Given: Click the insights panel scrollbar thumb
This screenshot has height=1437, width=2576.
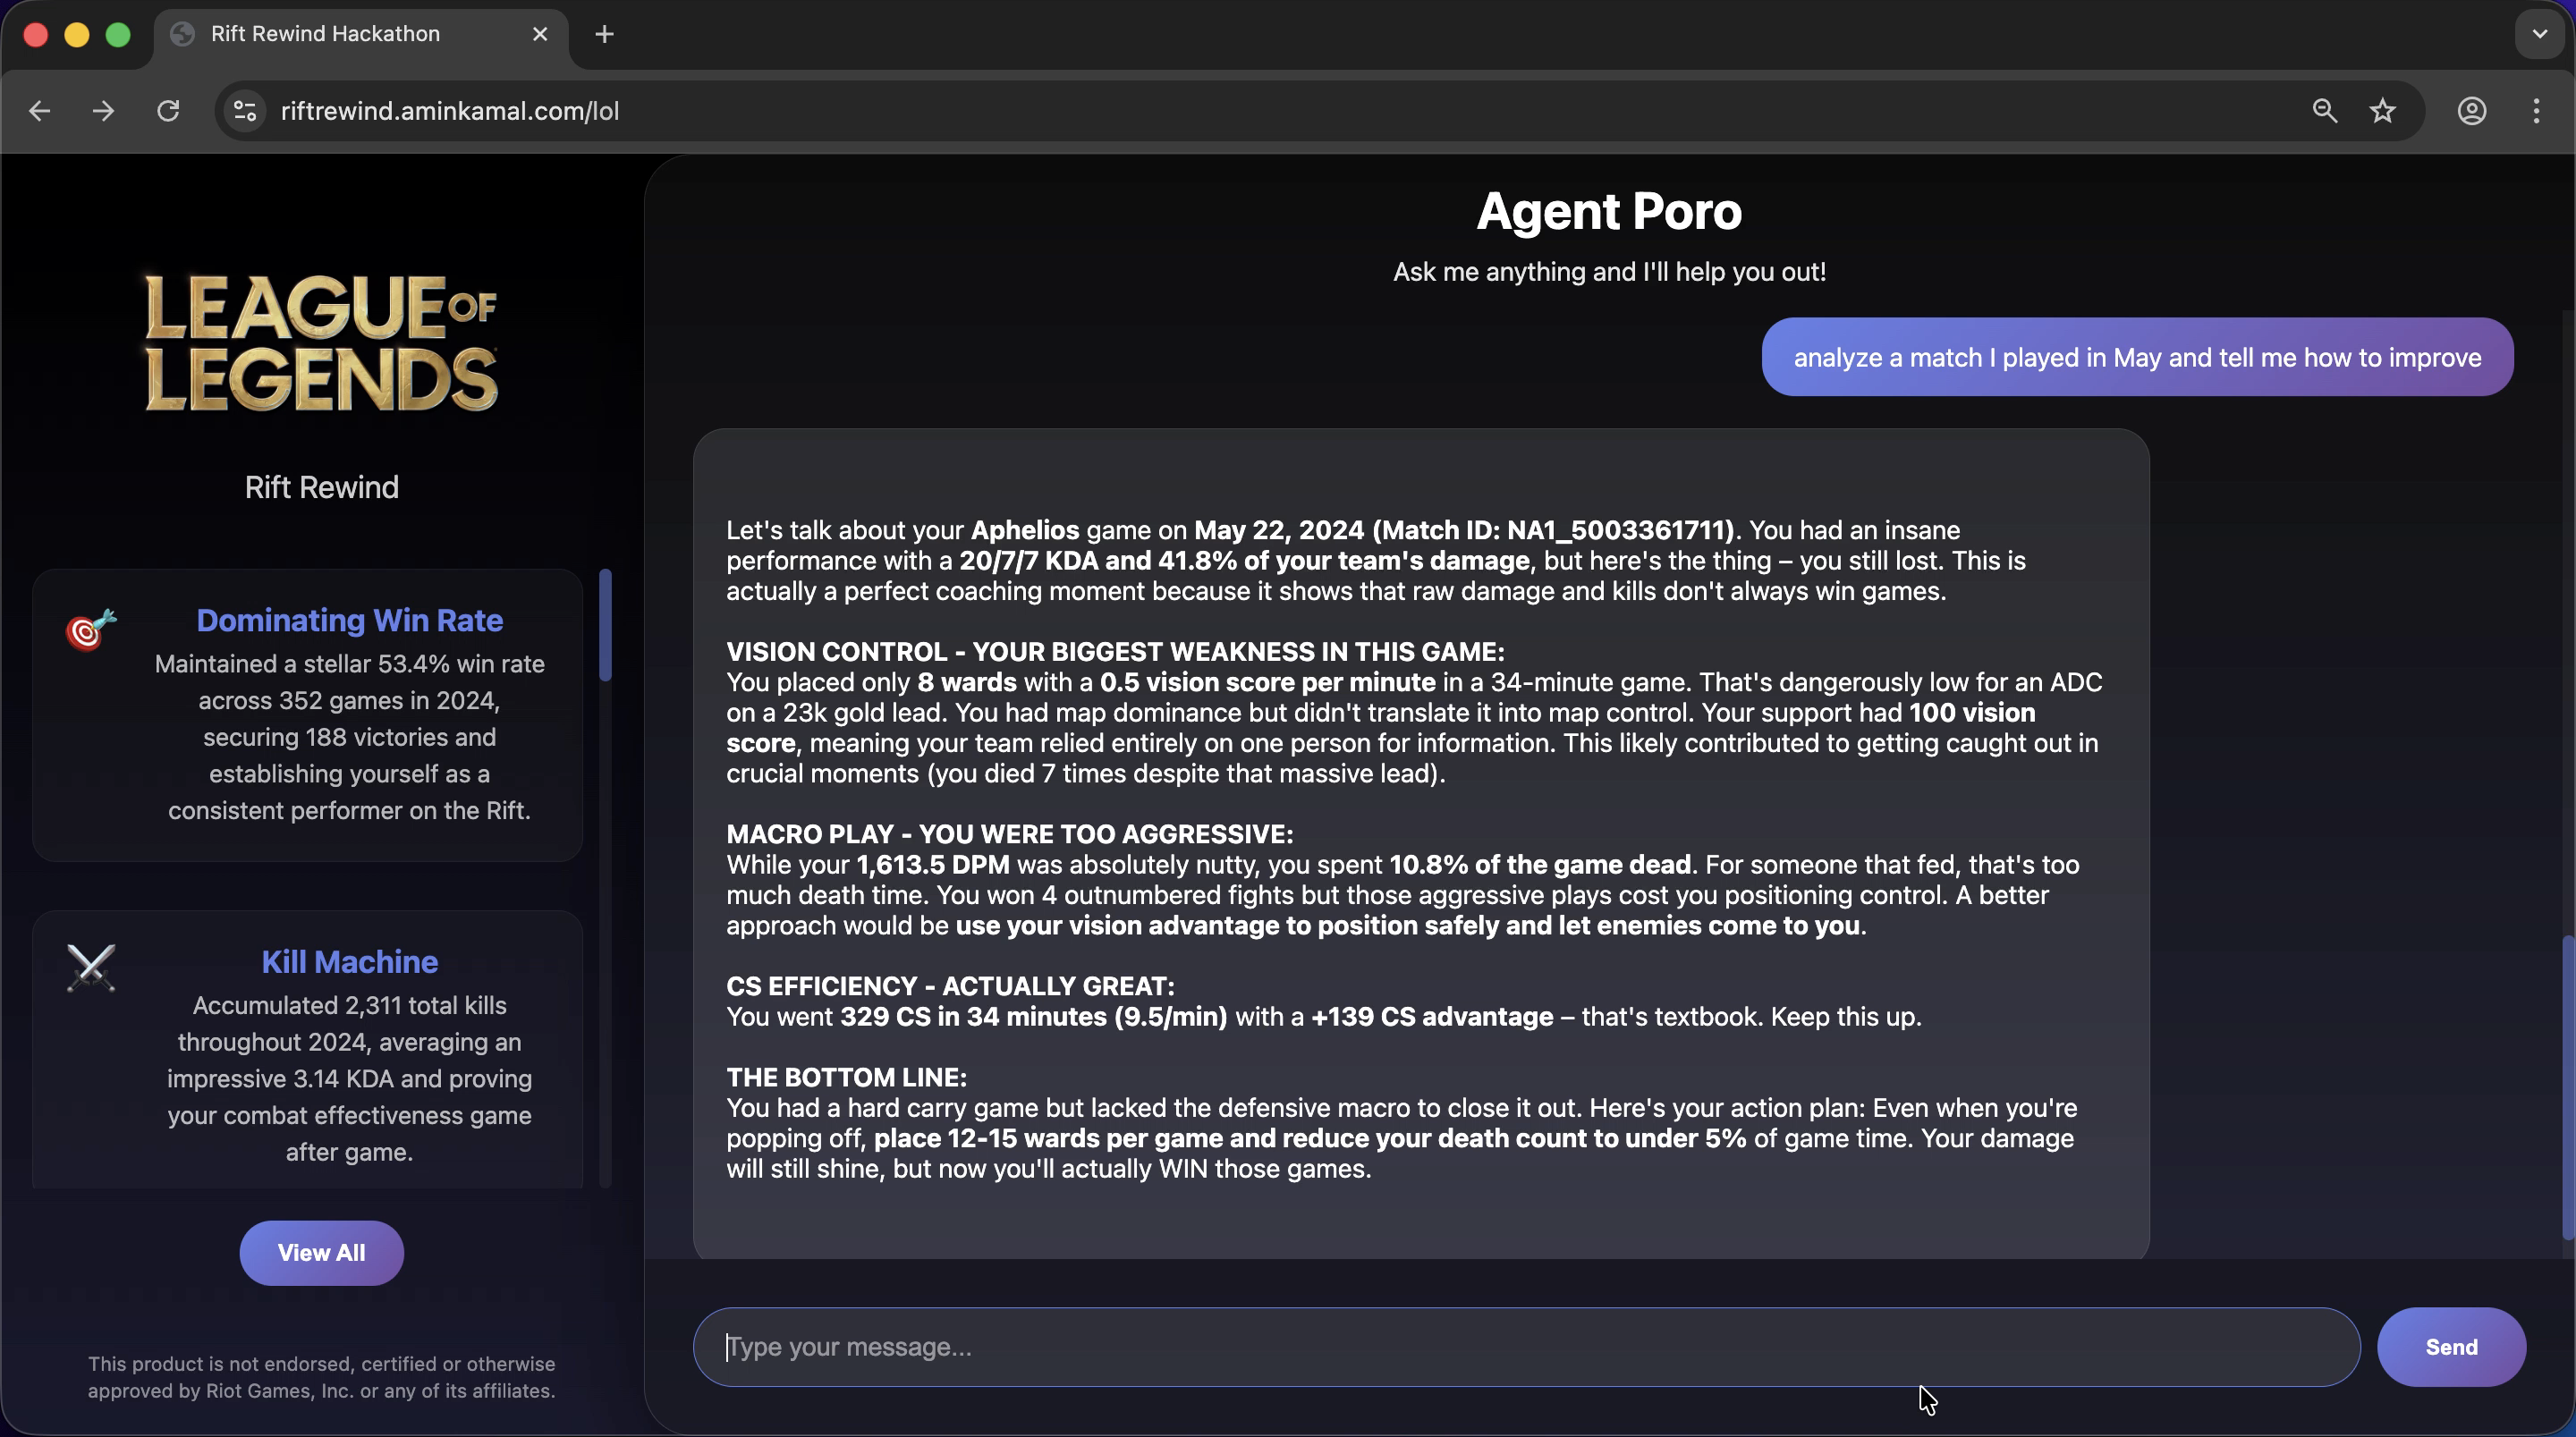Looking at the screenshot, I should pyautogui.click(x=605, y=625).
